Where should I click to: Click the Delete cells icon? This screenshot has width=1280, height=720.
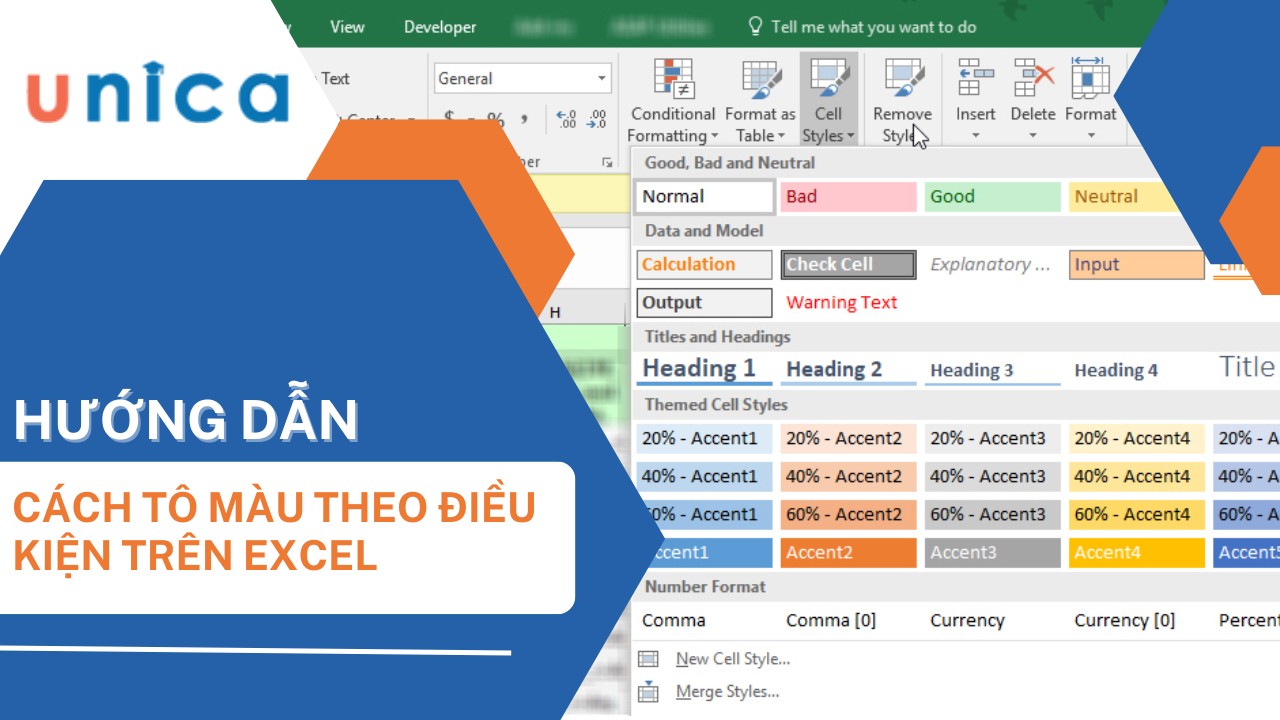coord(1033,79)
